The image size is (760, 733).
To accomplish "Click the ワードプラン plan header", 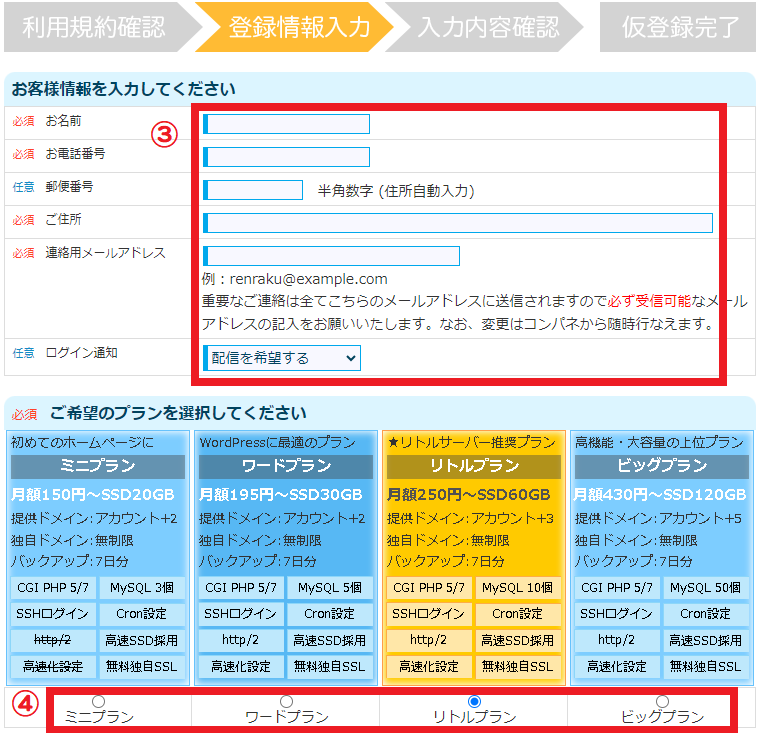I will point(286,466).
